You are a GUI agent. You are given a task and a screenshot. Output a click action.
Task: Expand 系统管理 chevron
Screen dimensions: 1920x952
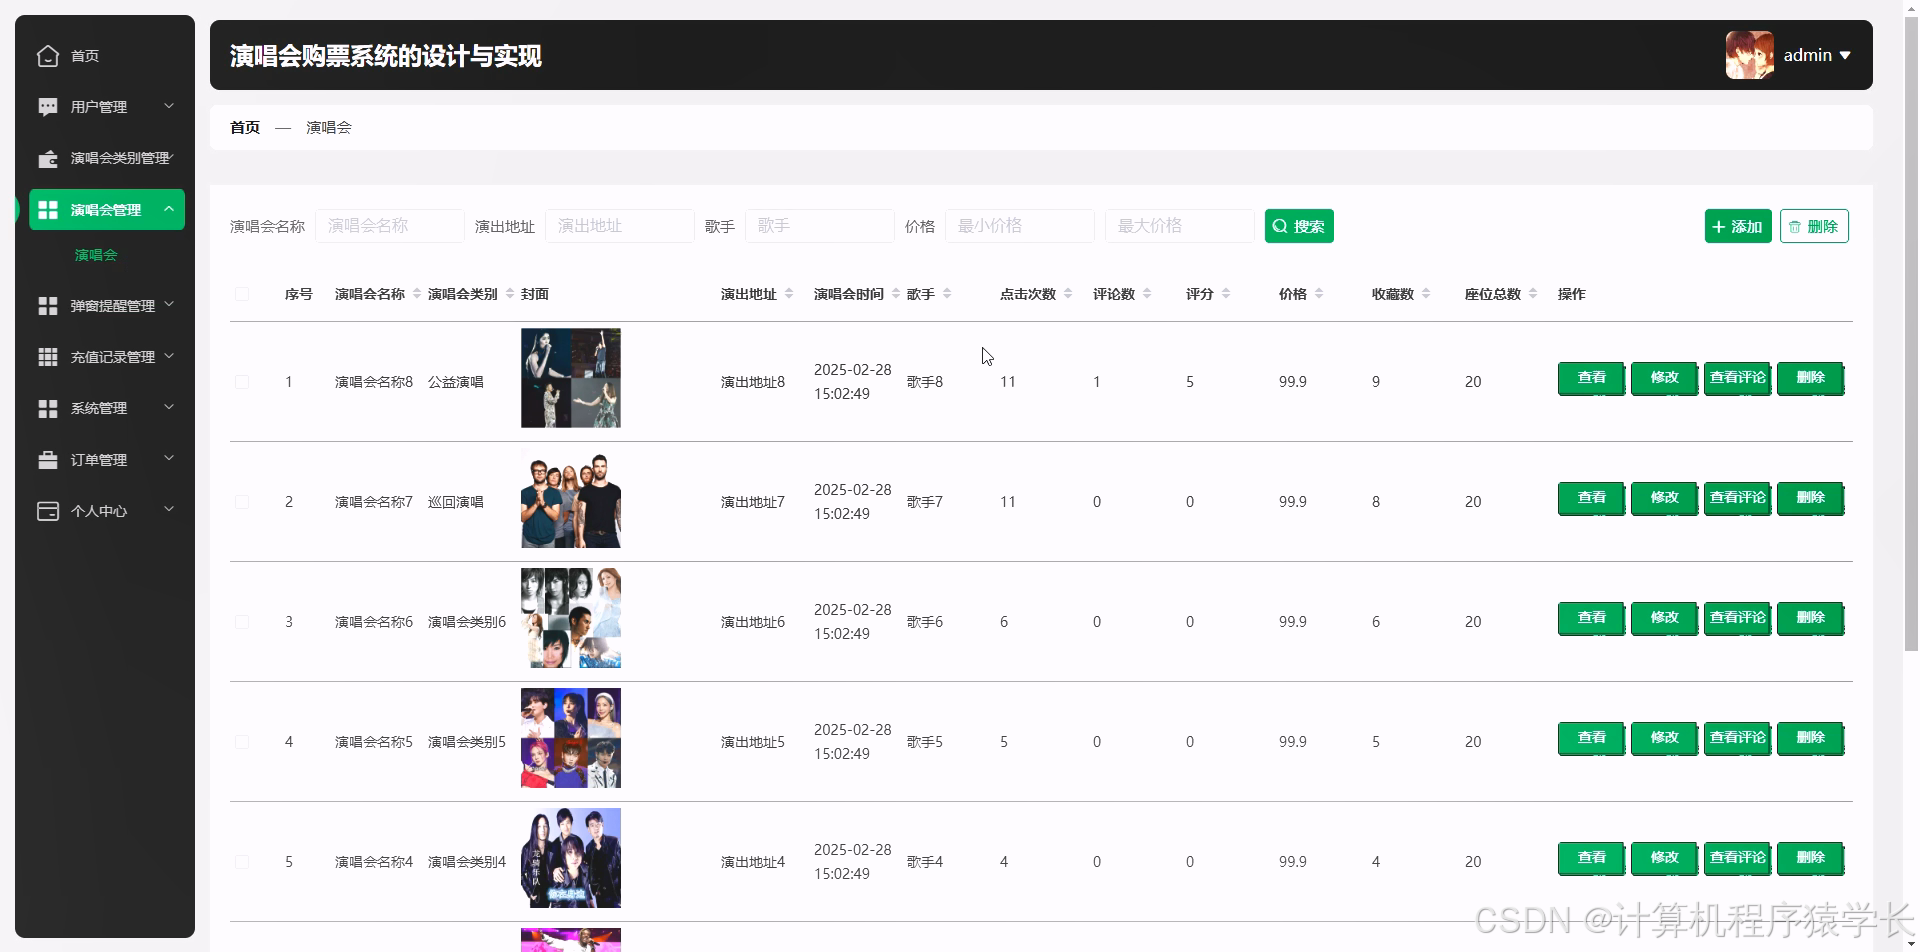169,407
